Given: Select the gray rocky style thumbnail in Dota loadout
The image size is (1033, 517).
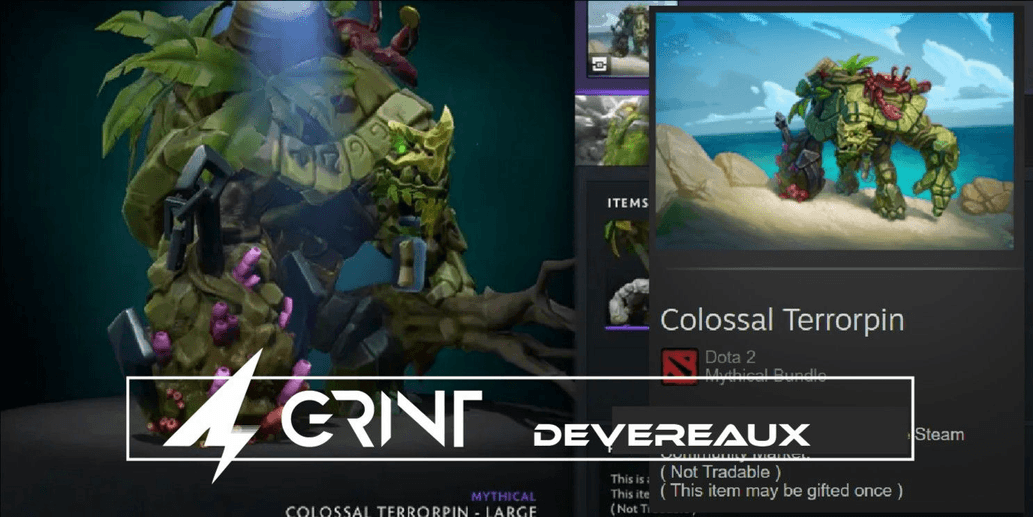Looking at the screenshot, I should click(612, 130).
